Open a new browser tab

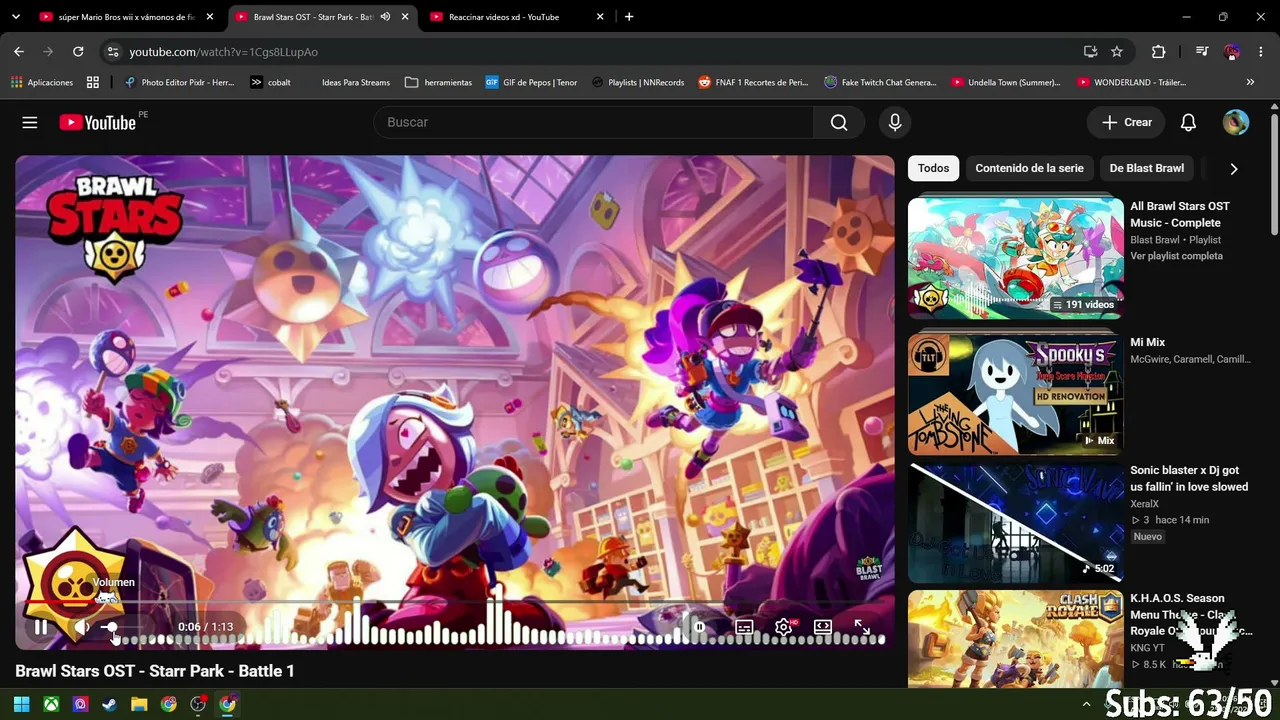[x=629, y=17]
